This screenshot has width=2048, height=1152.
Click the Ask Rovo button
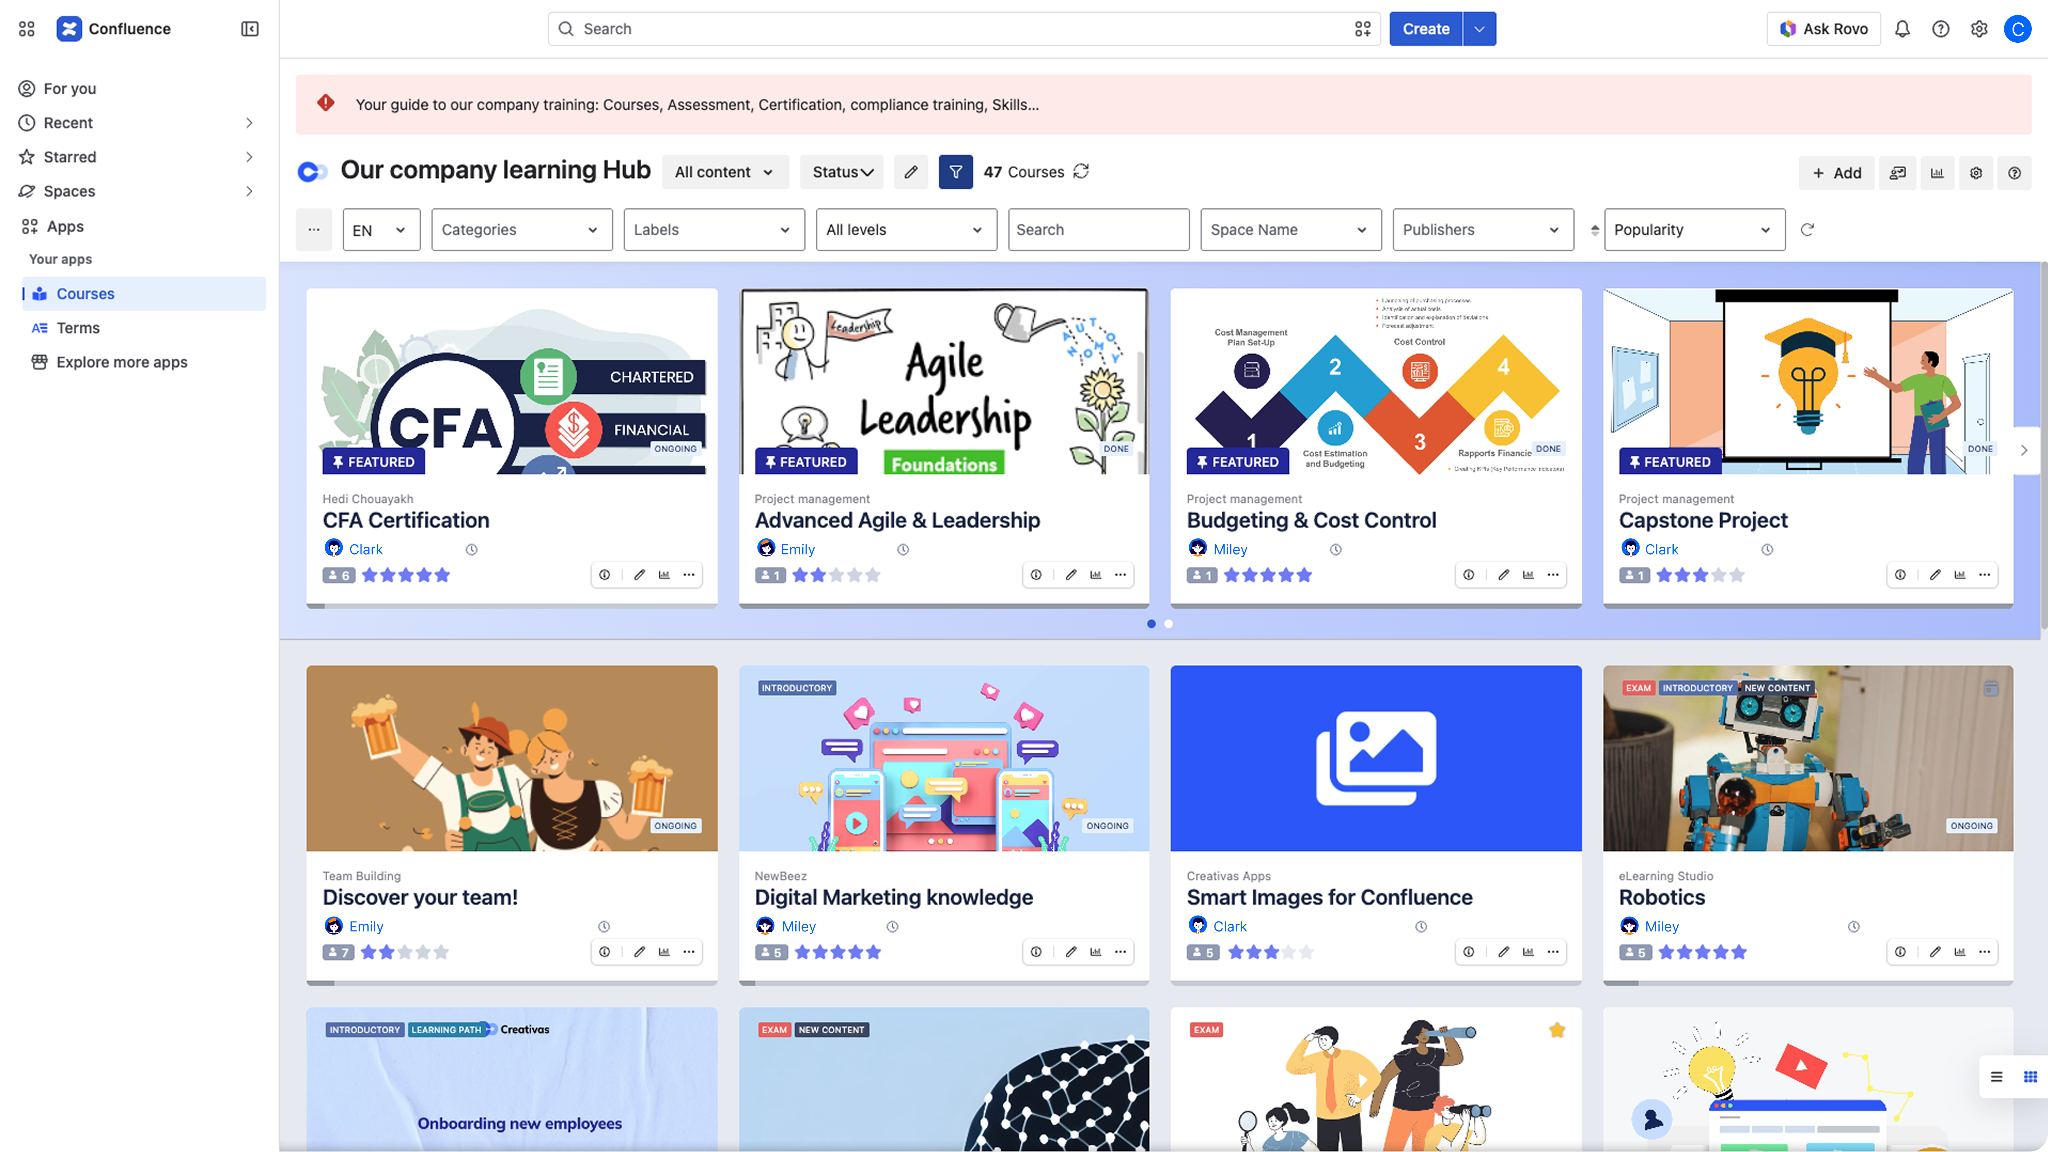[1824, 29]
